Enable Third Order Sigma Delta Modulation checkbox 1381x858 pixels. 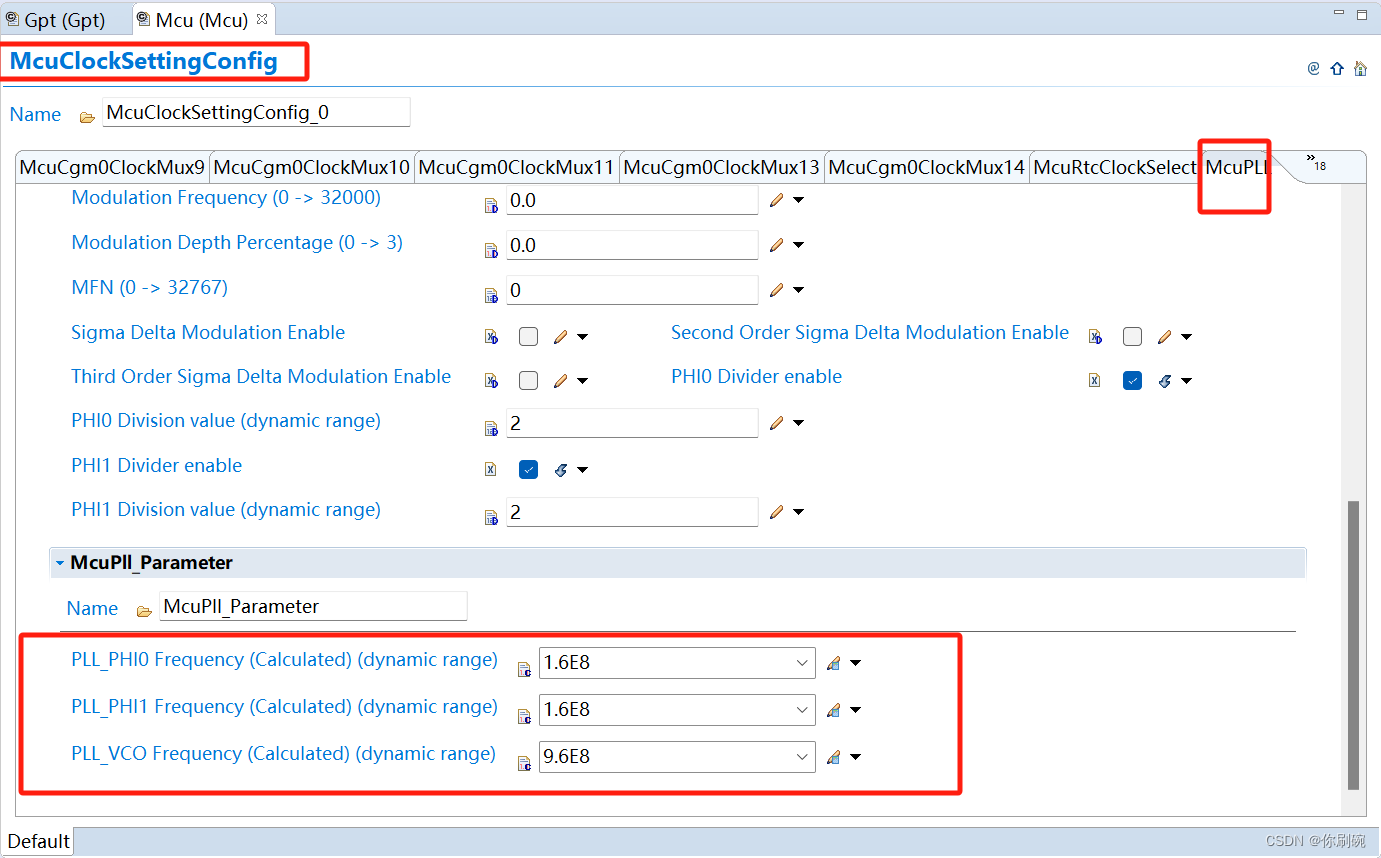click(529, 381)
